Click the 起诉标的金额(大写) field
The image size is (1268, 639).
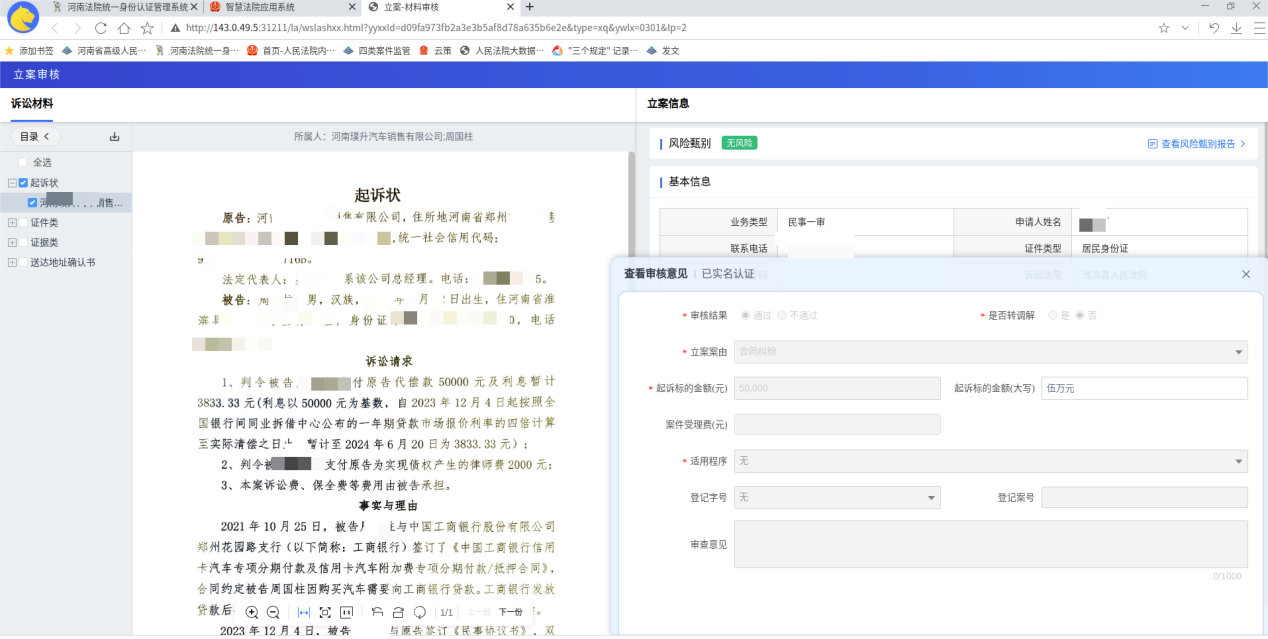tap(1144, 388)
